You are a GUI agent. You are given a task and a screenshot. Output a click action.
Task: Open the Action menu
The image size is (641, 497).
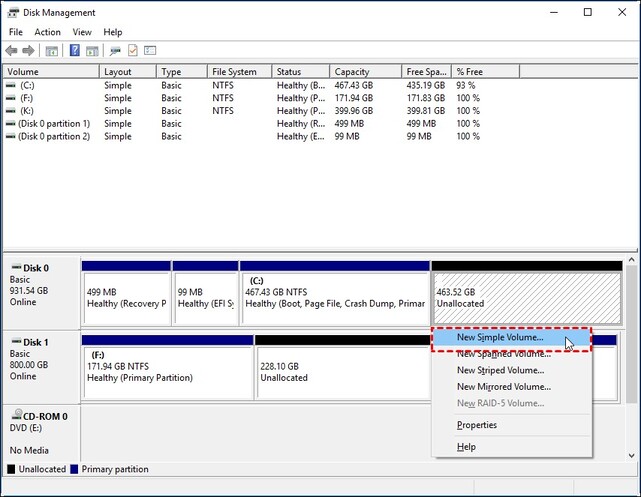click(47, 32)
